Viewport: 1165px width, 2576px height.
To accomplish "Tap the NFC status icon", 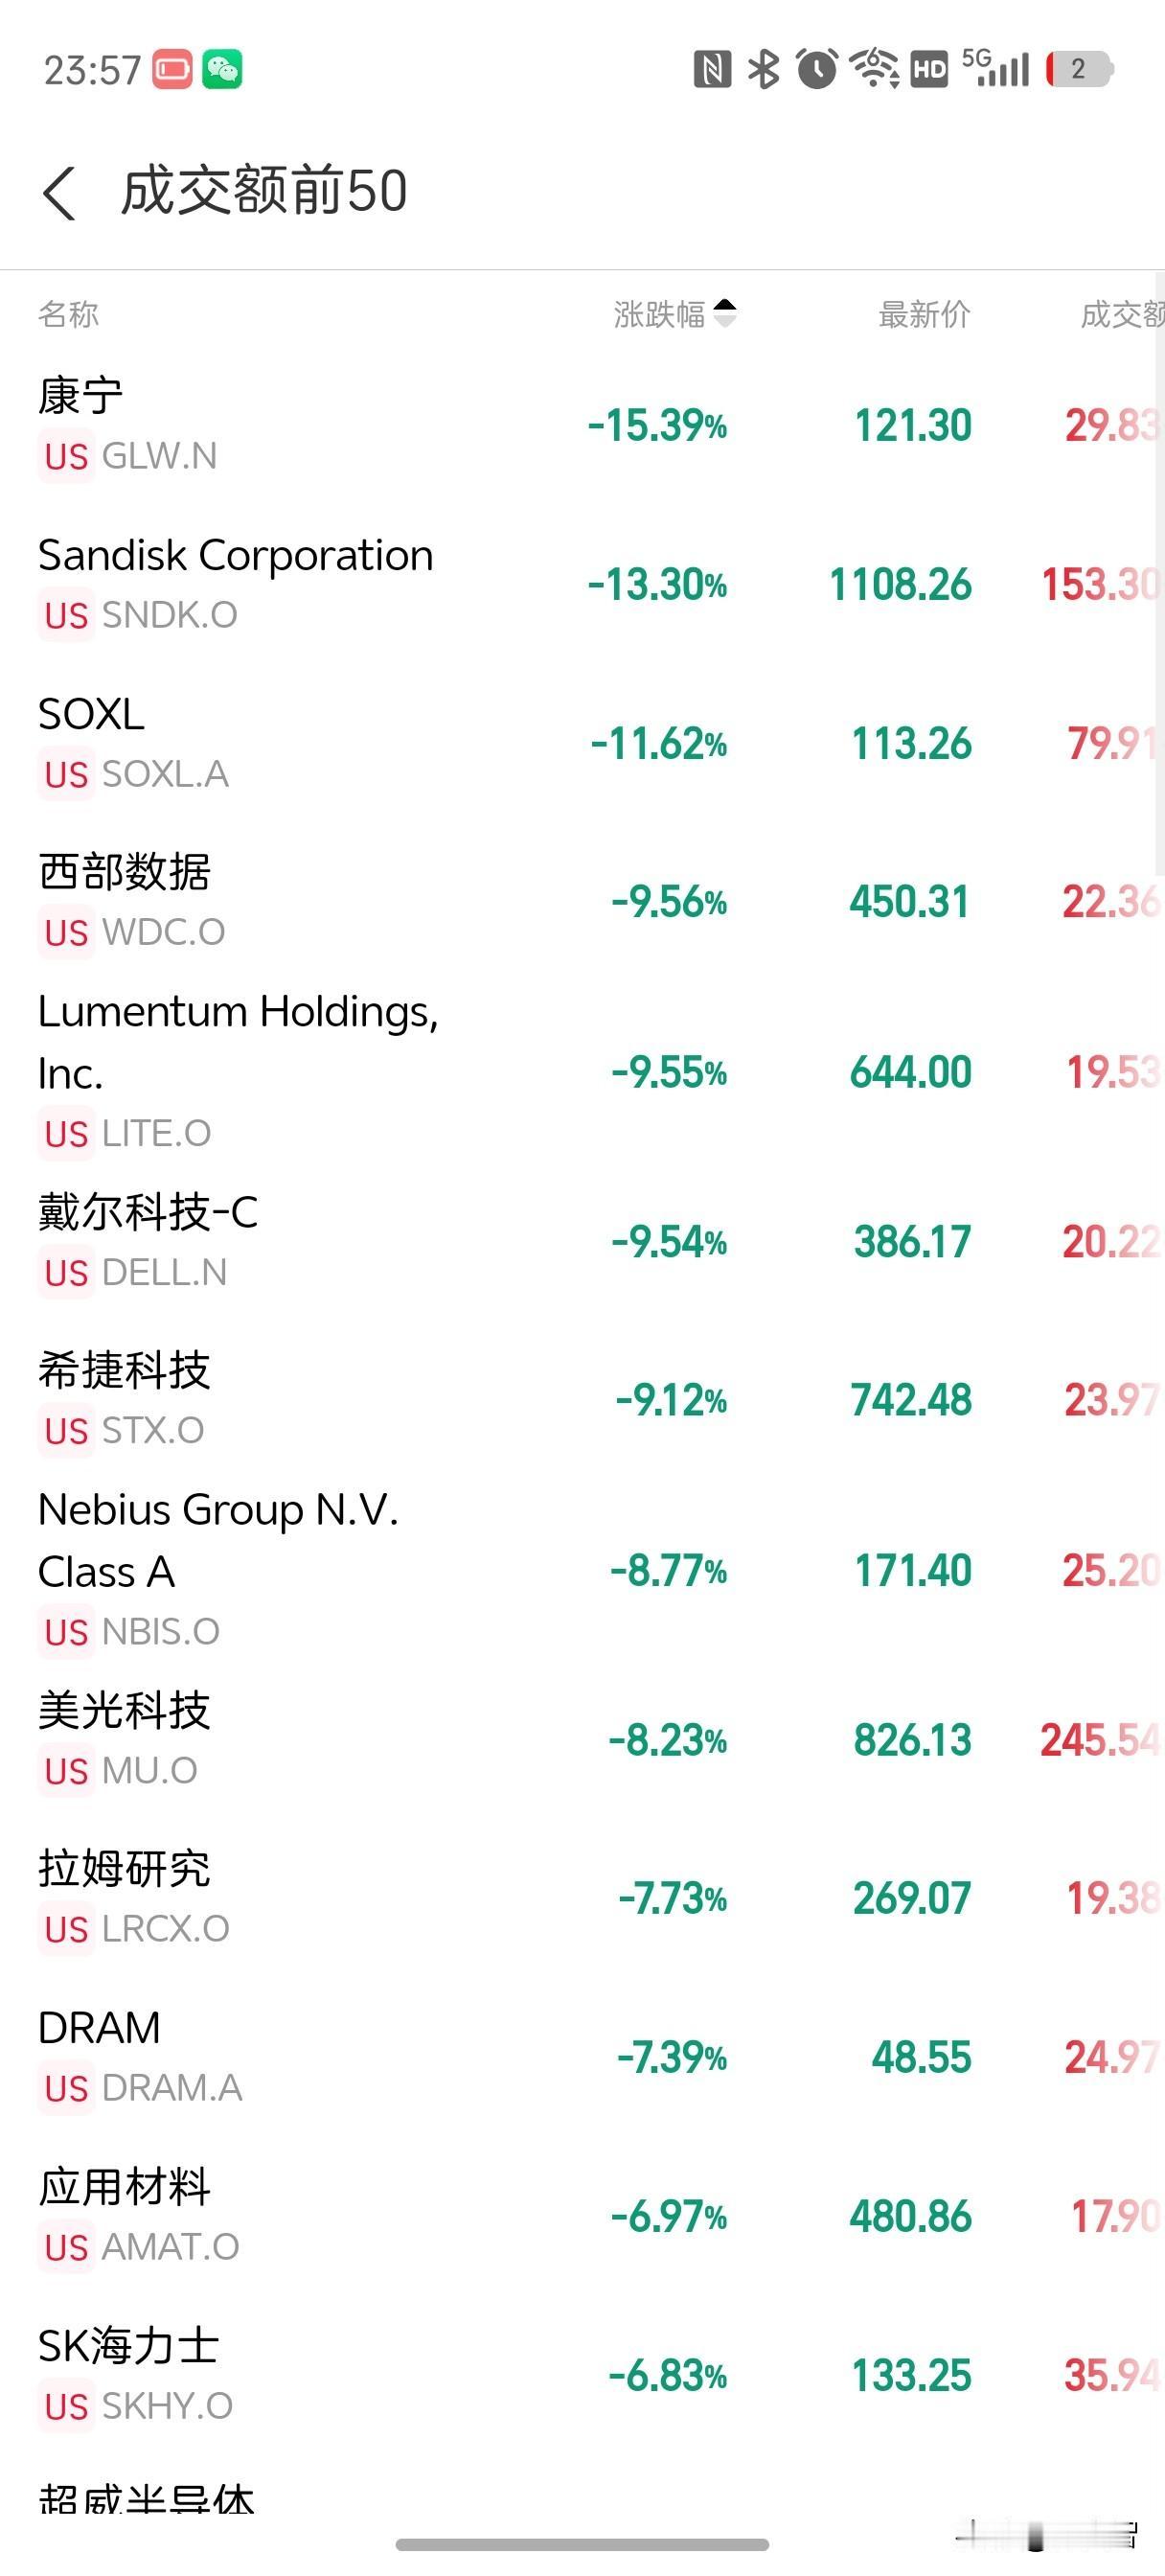I will tap(712, 69).
